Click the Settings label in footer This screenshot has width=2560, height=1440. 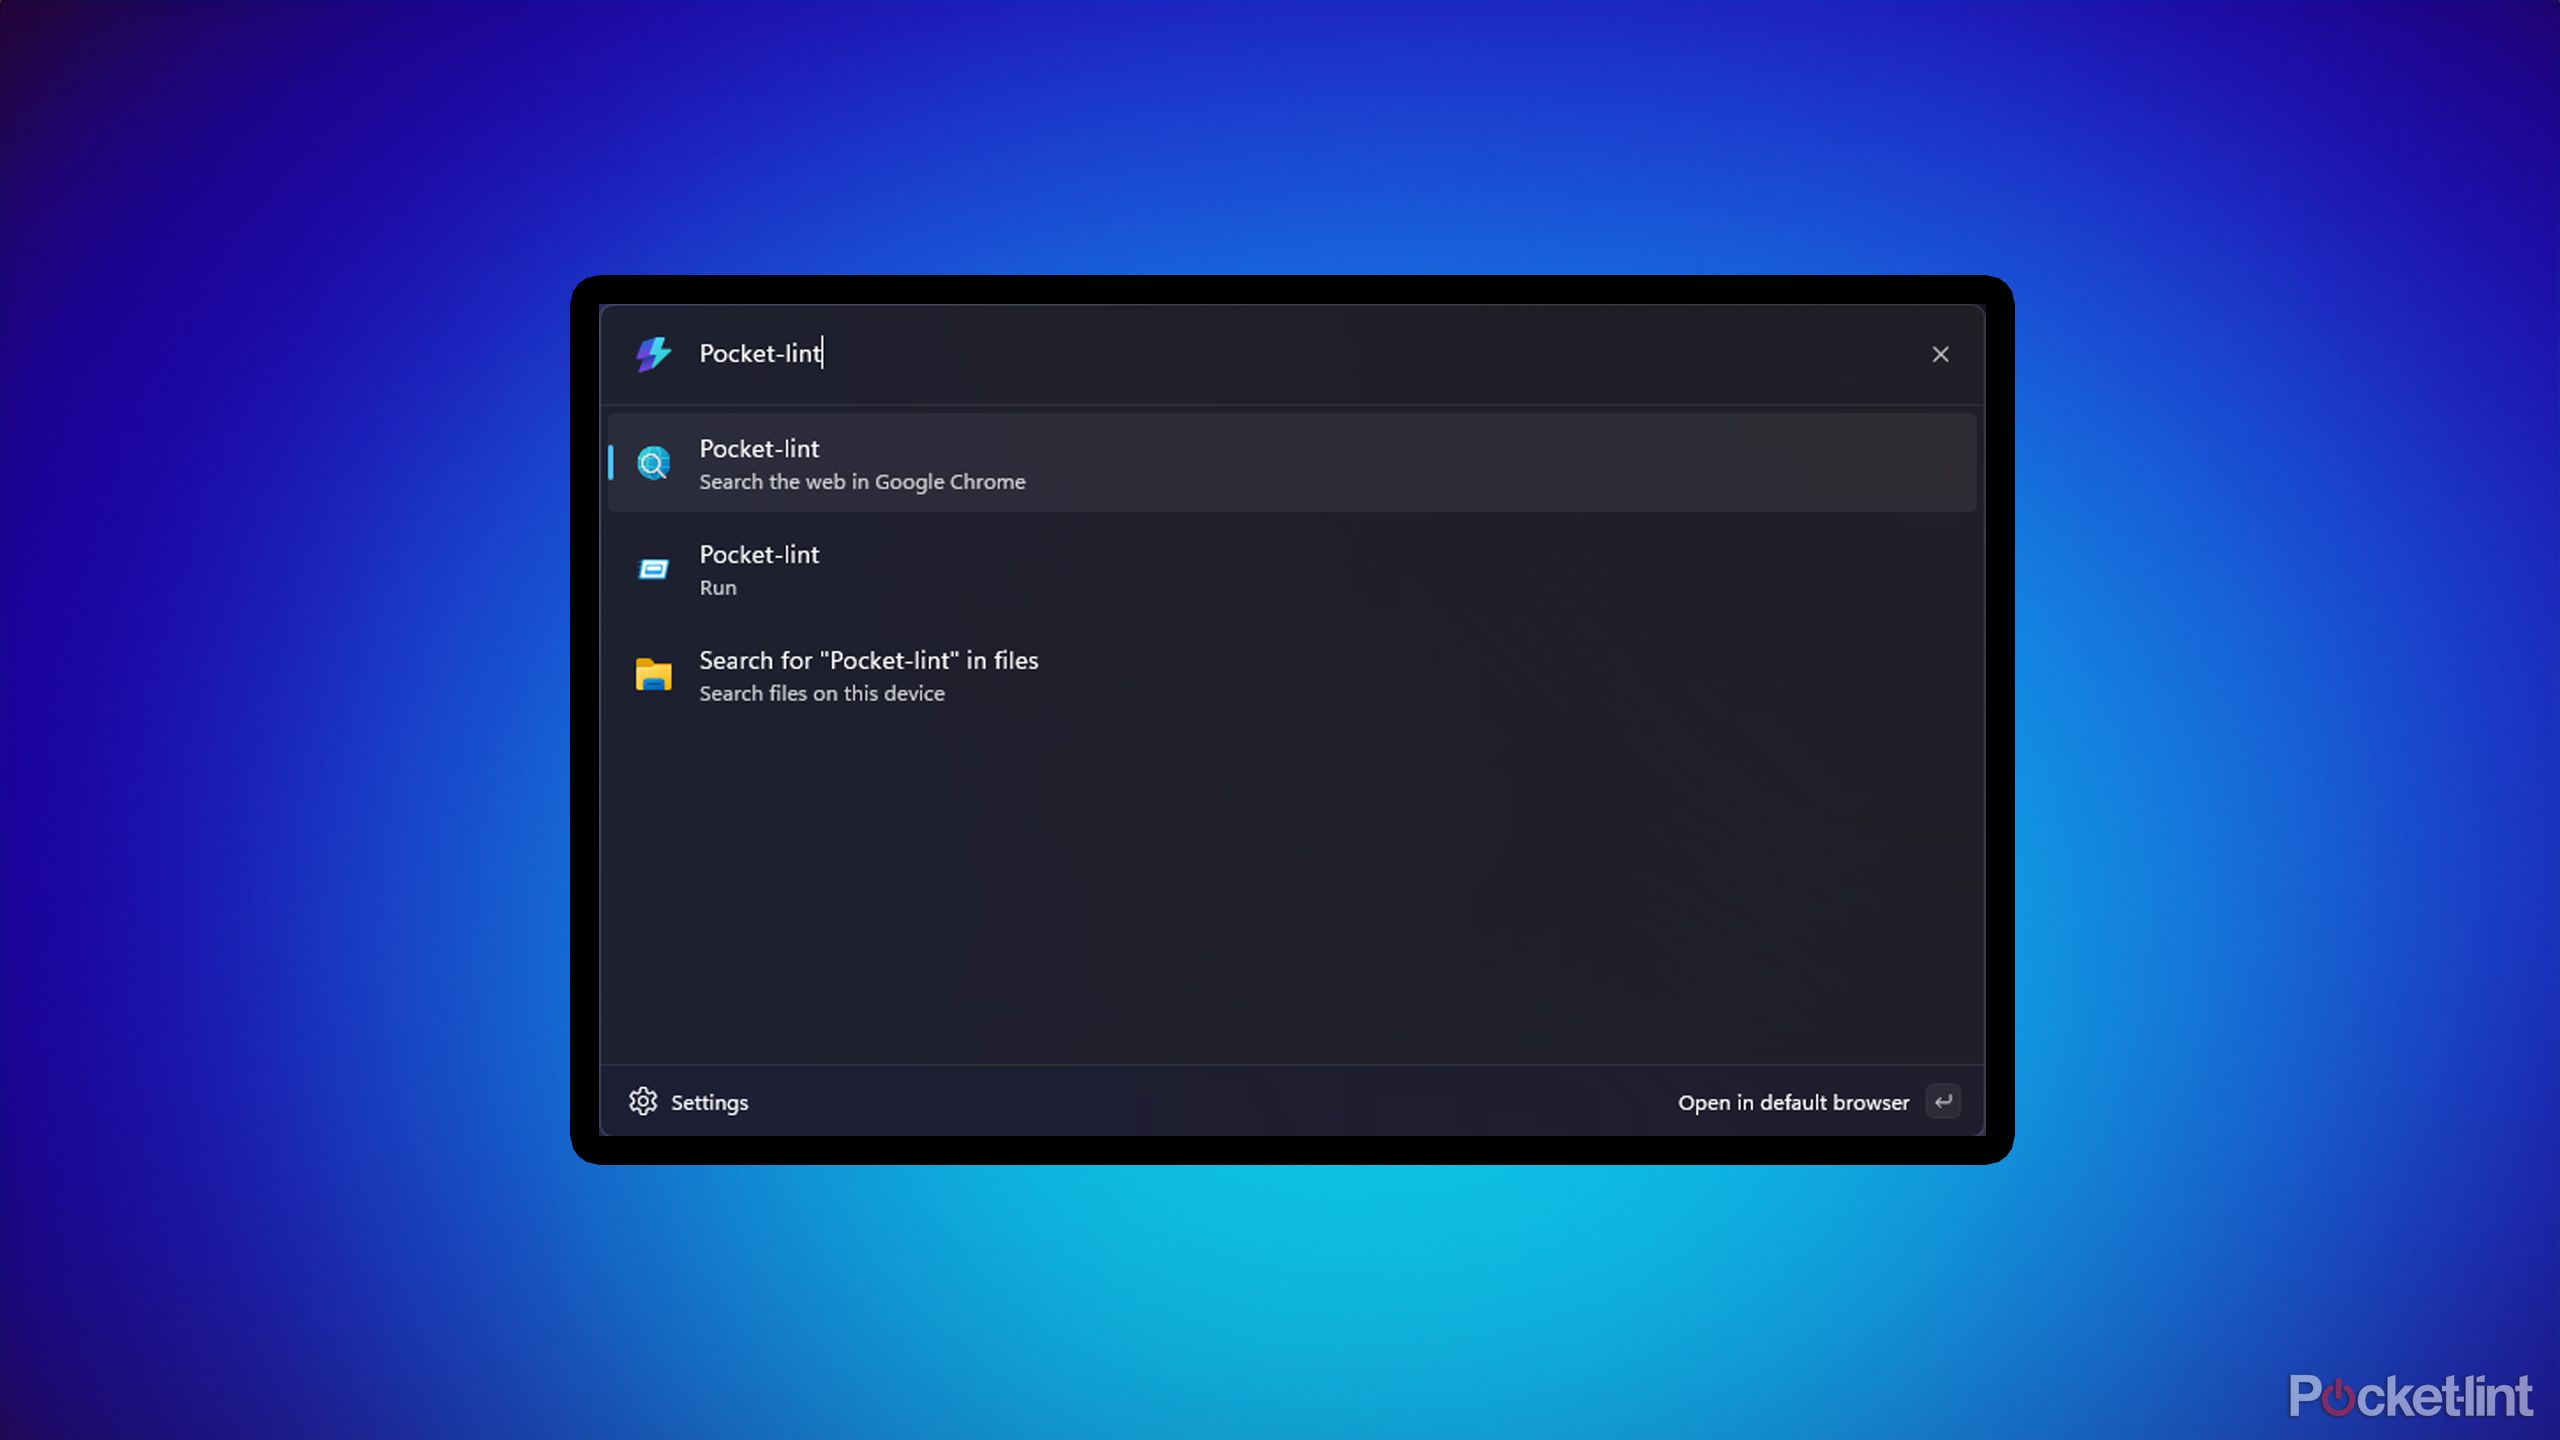point(709,1102)
